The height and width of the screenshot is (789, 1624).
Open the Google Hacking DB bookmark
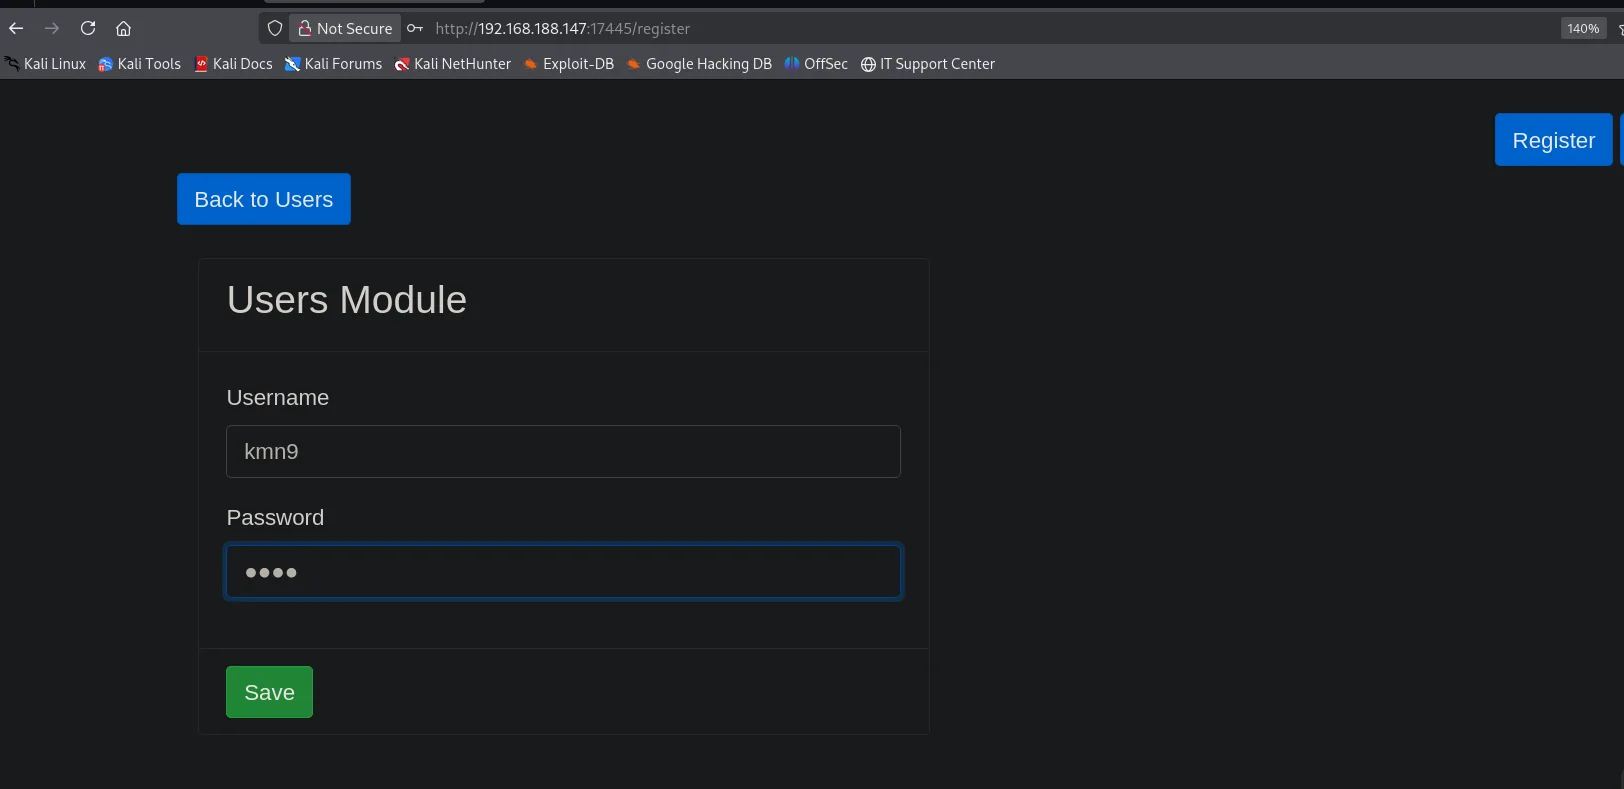pos(699,64)
